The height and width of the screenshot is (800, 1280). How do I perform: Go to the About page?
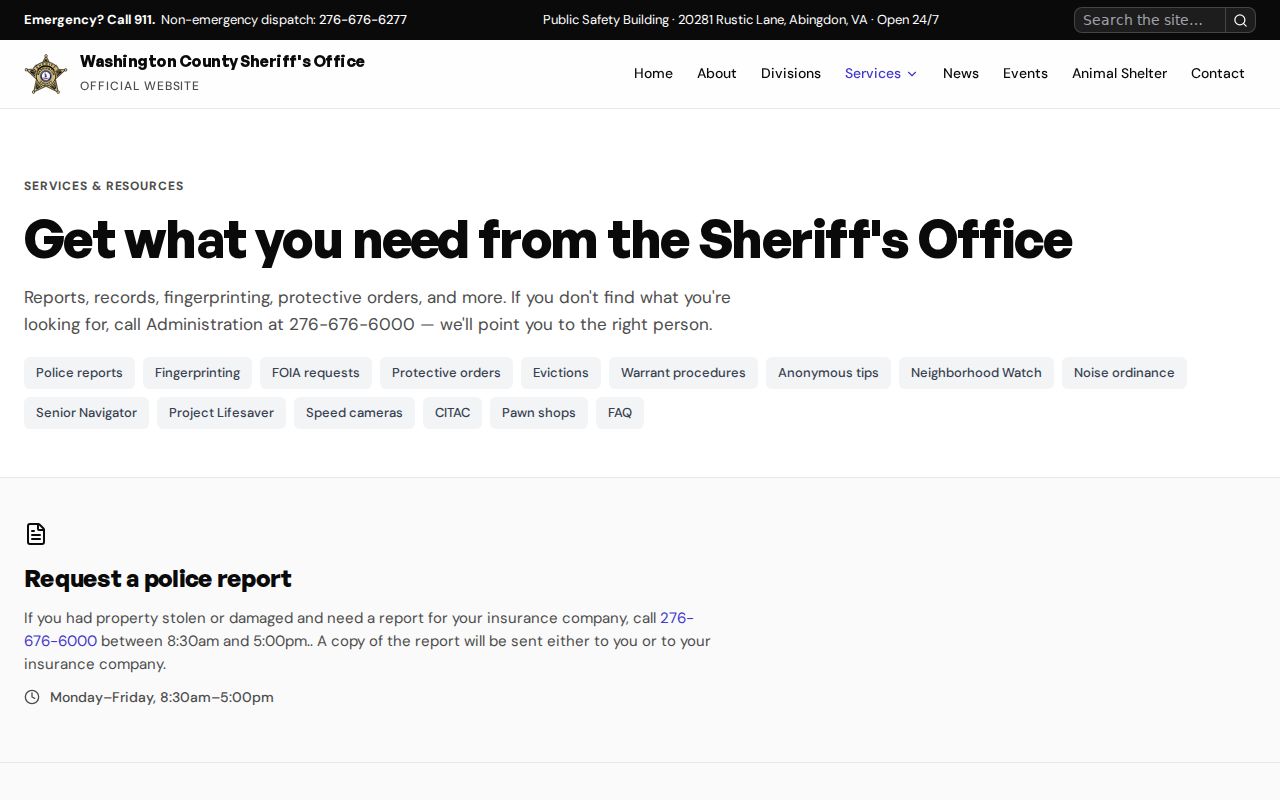[x=717, y=73]
